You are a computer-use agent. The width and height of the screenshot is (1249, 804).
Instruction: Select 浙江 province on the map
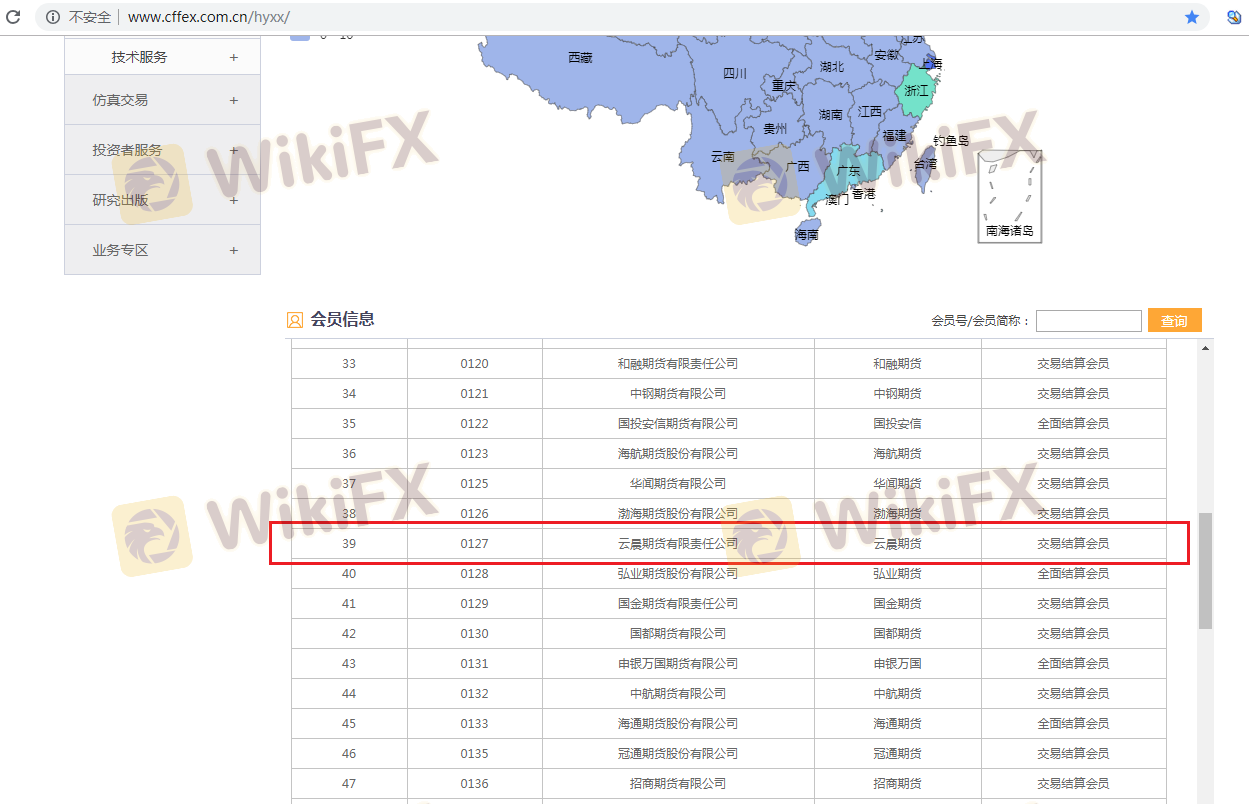(915, 90)
